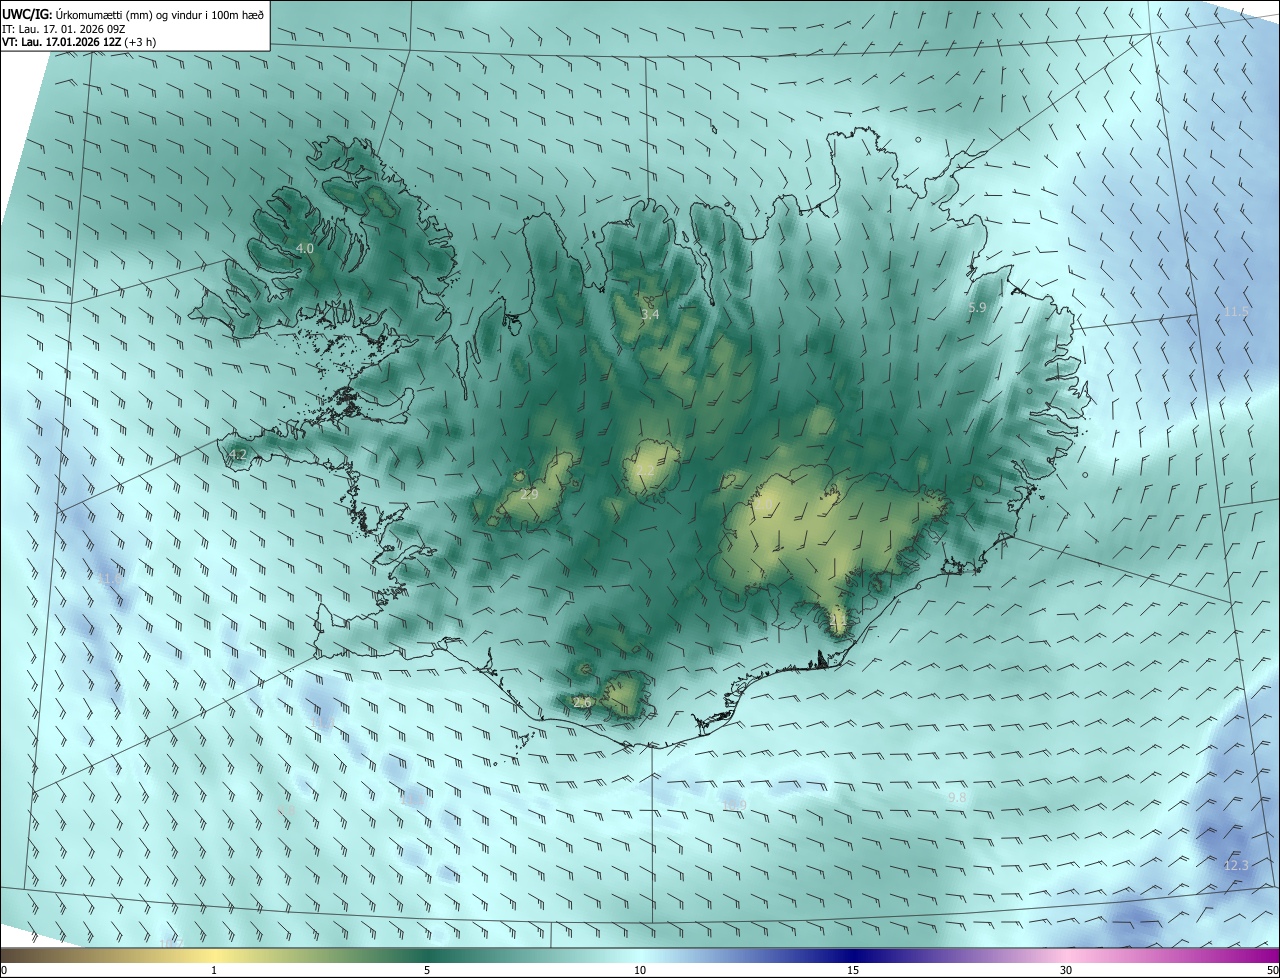Screen dimensions: 1280x978
Task: Click the 0 tick on the color scale
Action: [4, 970]
